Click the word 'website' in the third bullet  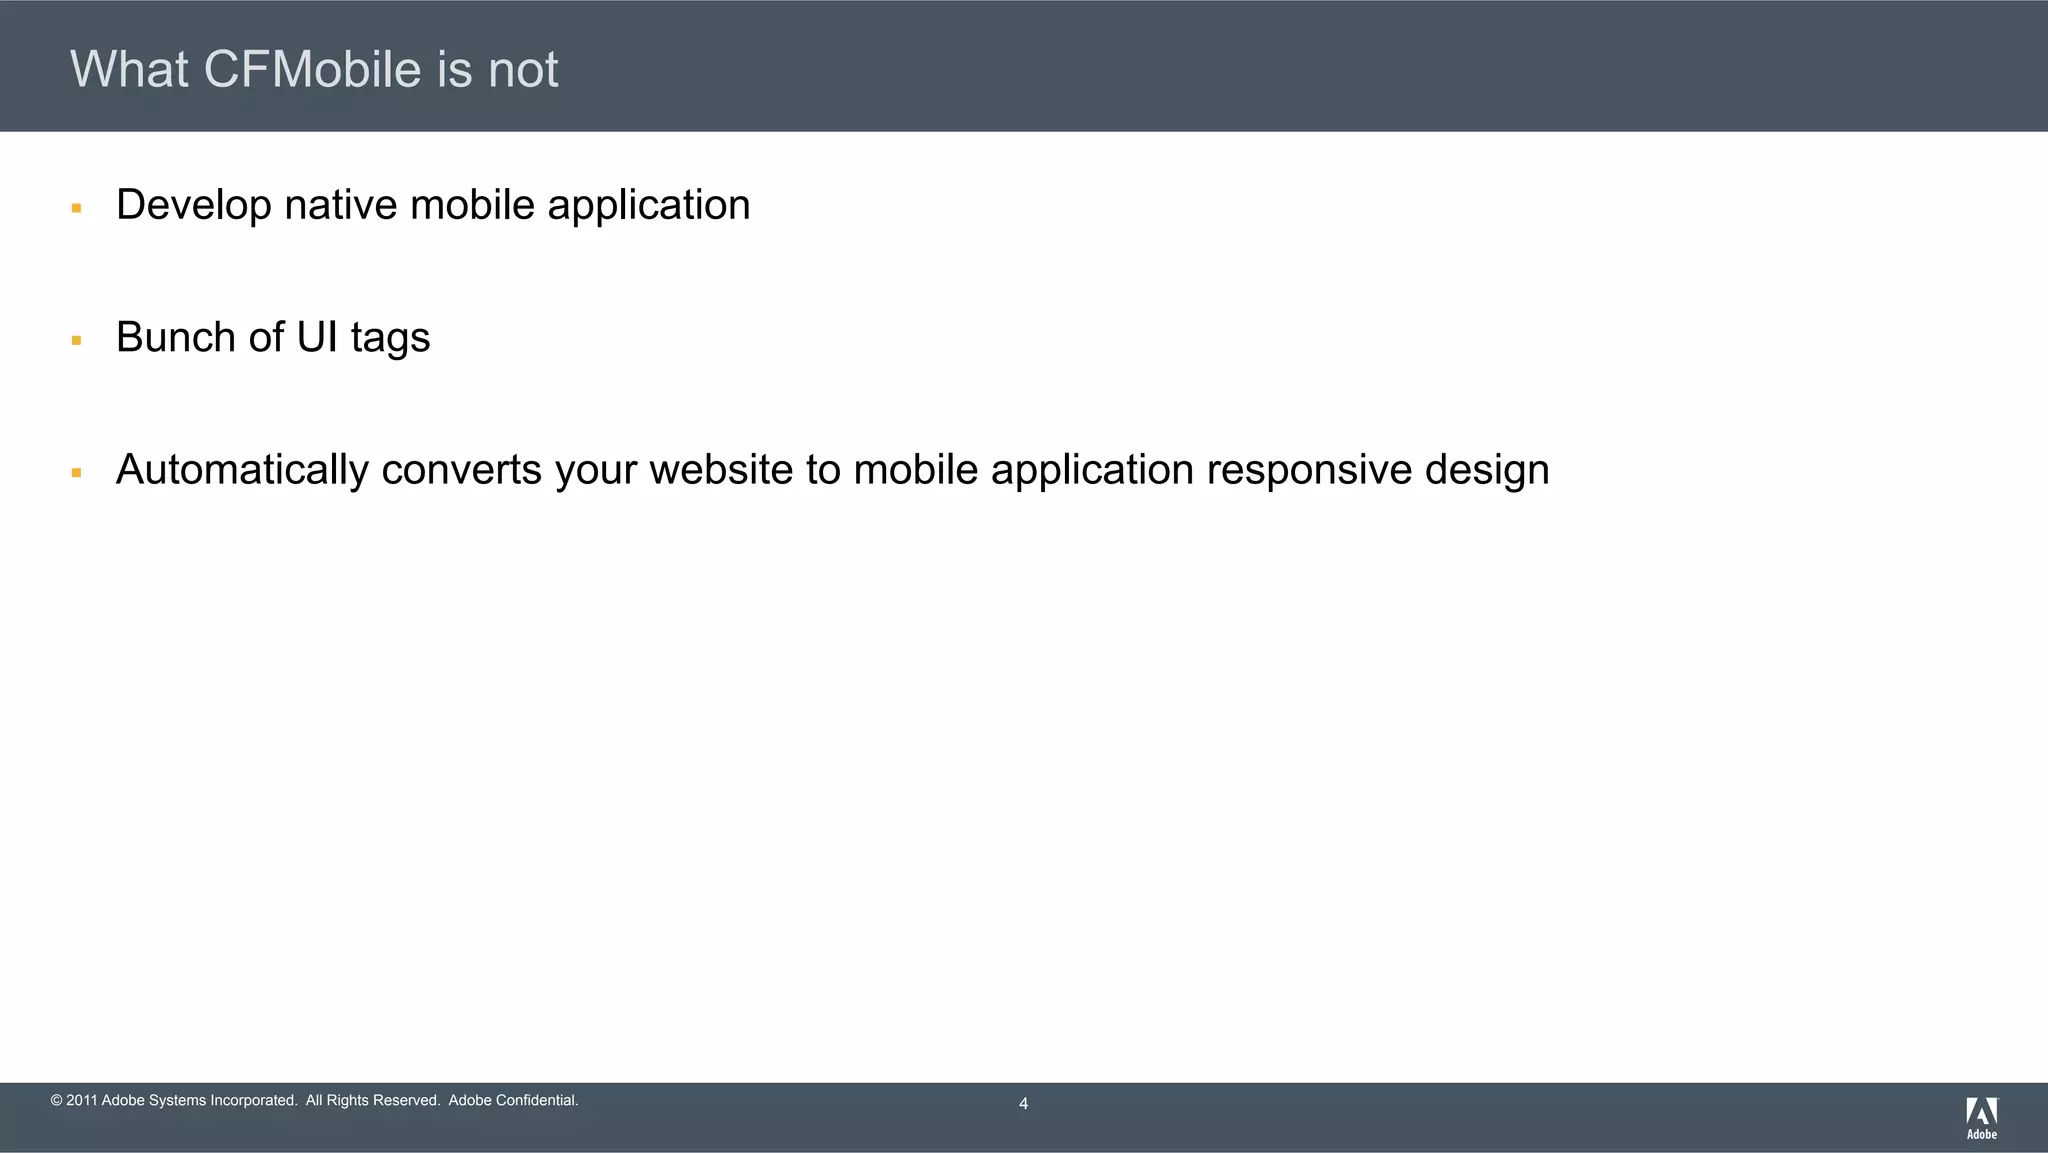720,469
